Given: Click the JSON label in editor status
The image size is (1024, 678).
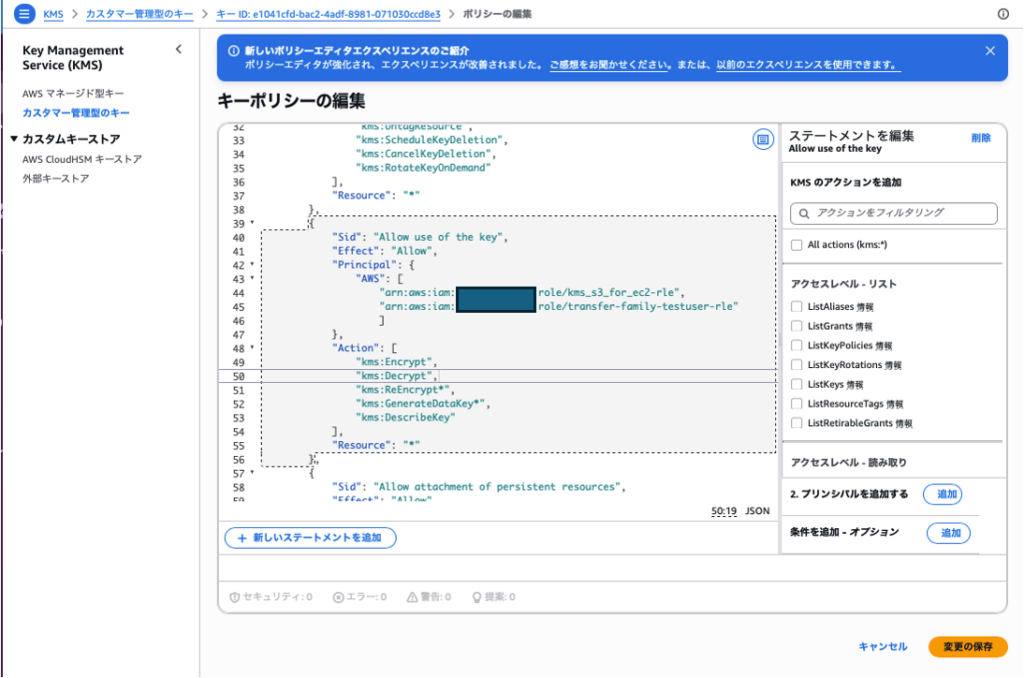Looking at the screenshot, I should tap(758, 511).
